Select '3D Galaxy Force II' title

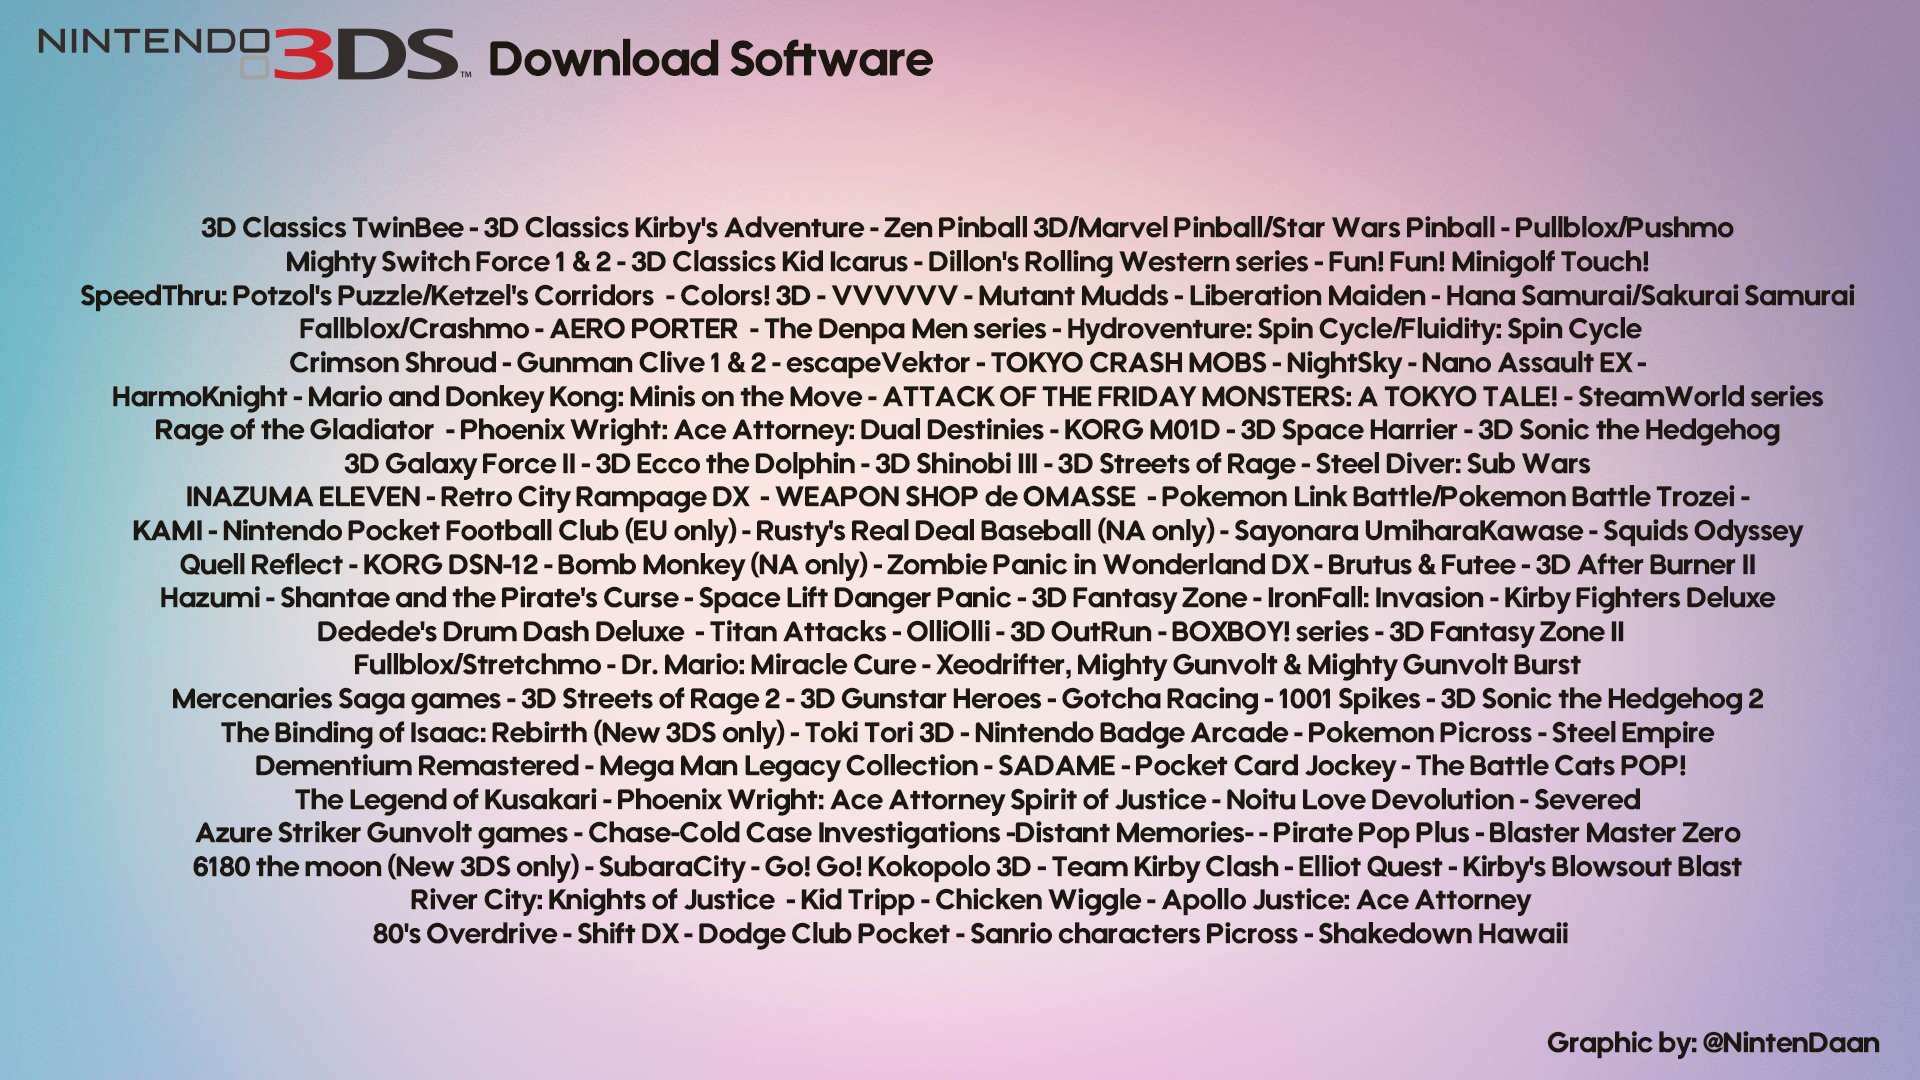[x=460, y=464]
